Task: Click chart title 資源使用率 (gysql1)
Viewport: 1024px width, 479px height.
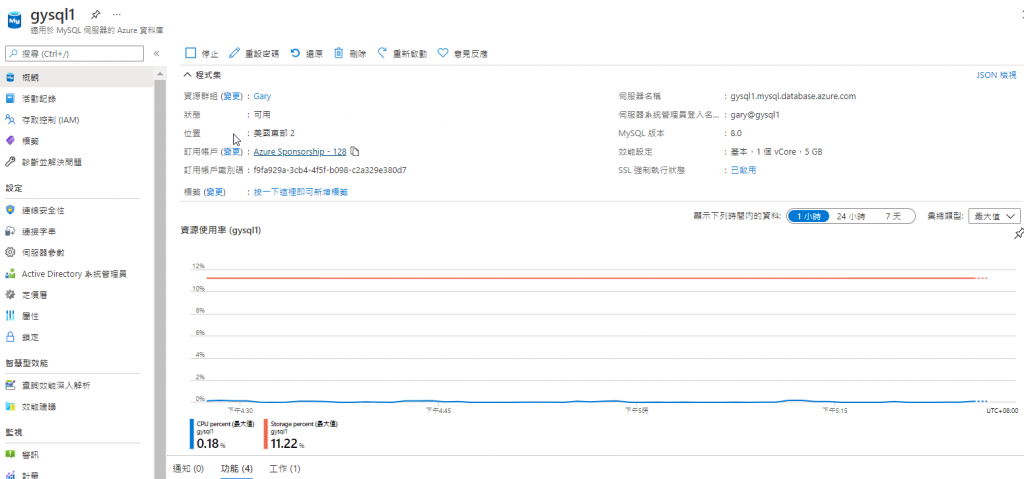Action: (221, 230)
